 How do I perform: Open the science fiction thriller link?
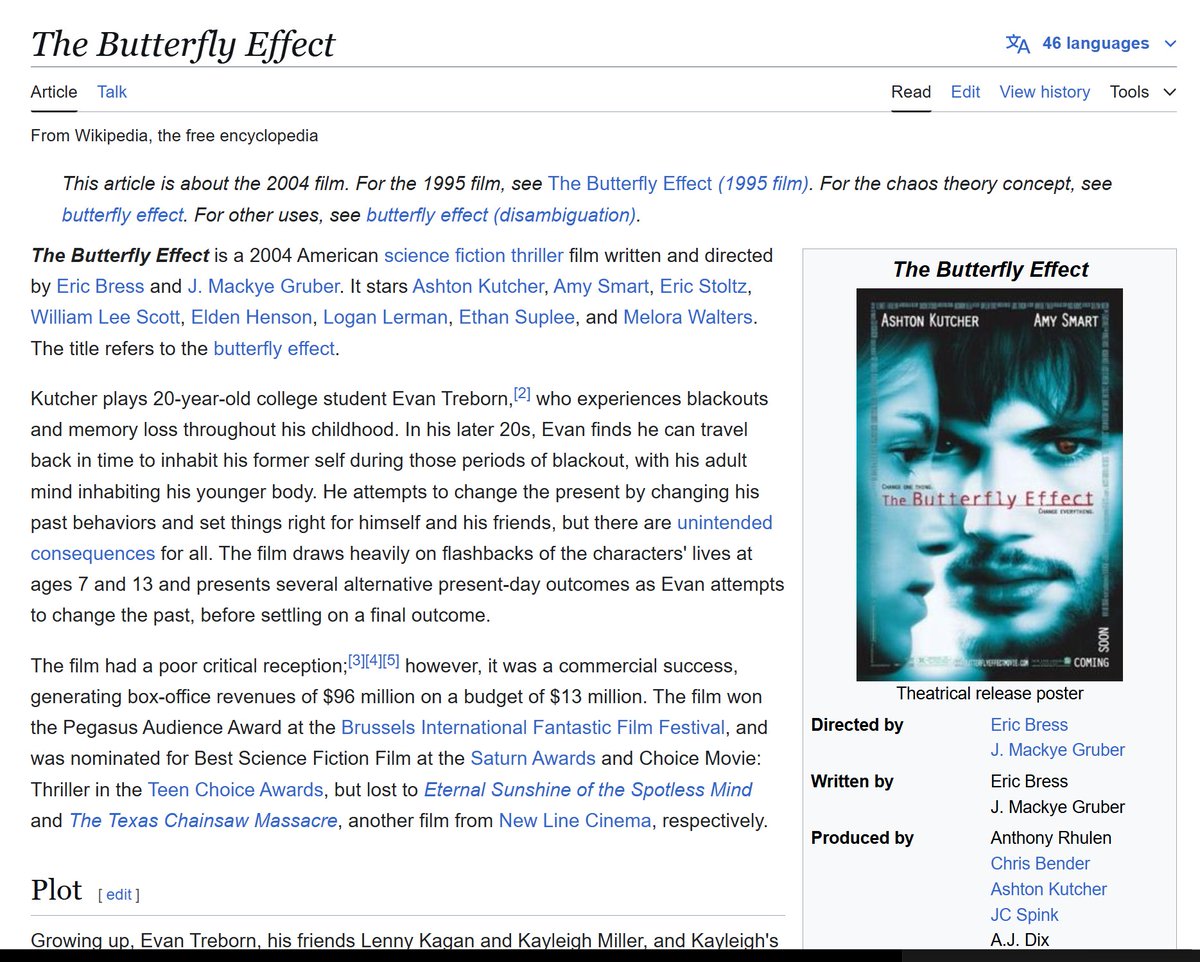[x=474, y=255]
